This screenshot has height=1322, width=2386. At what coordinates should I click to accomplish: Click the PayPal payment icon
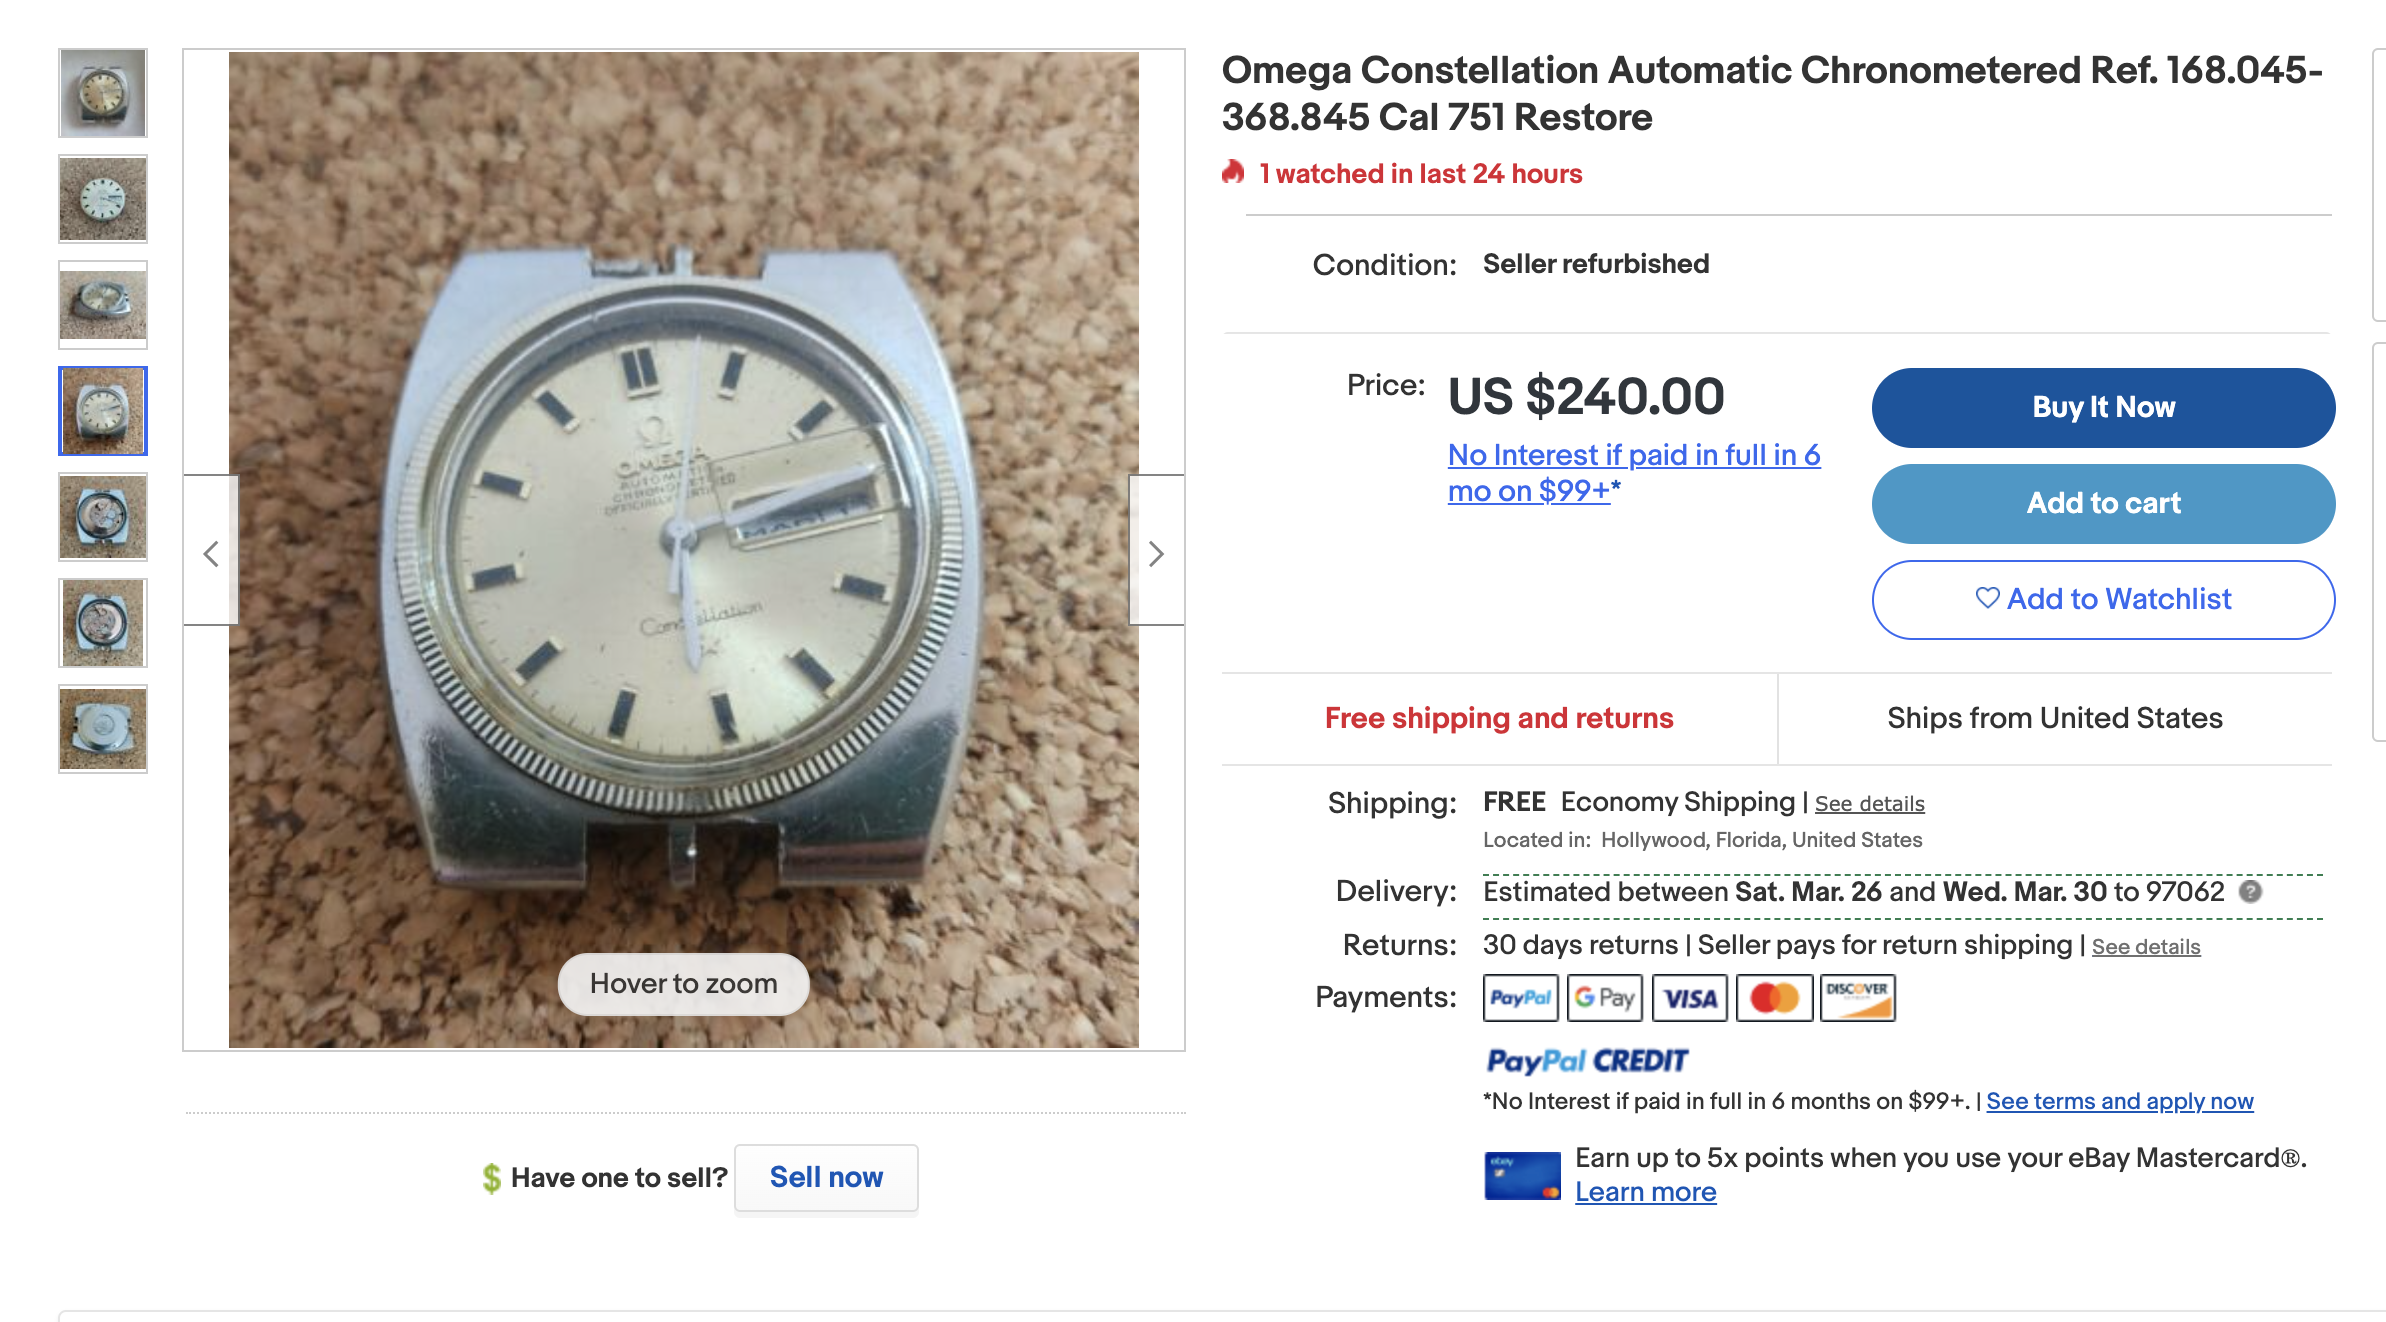point(1520,998)
